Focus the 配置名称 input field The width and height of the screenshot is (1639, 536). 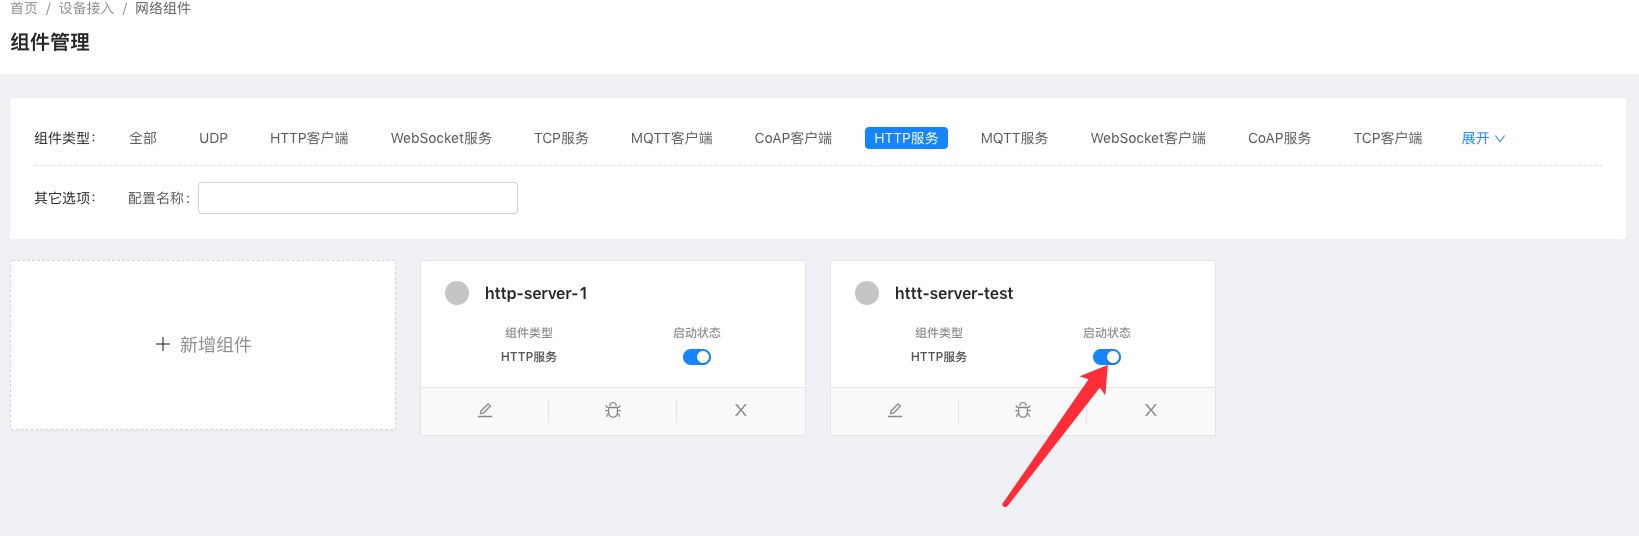[358, 198]
